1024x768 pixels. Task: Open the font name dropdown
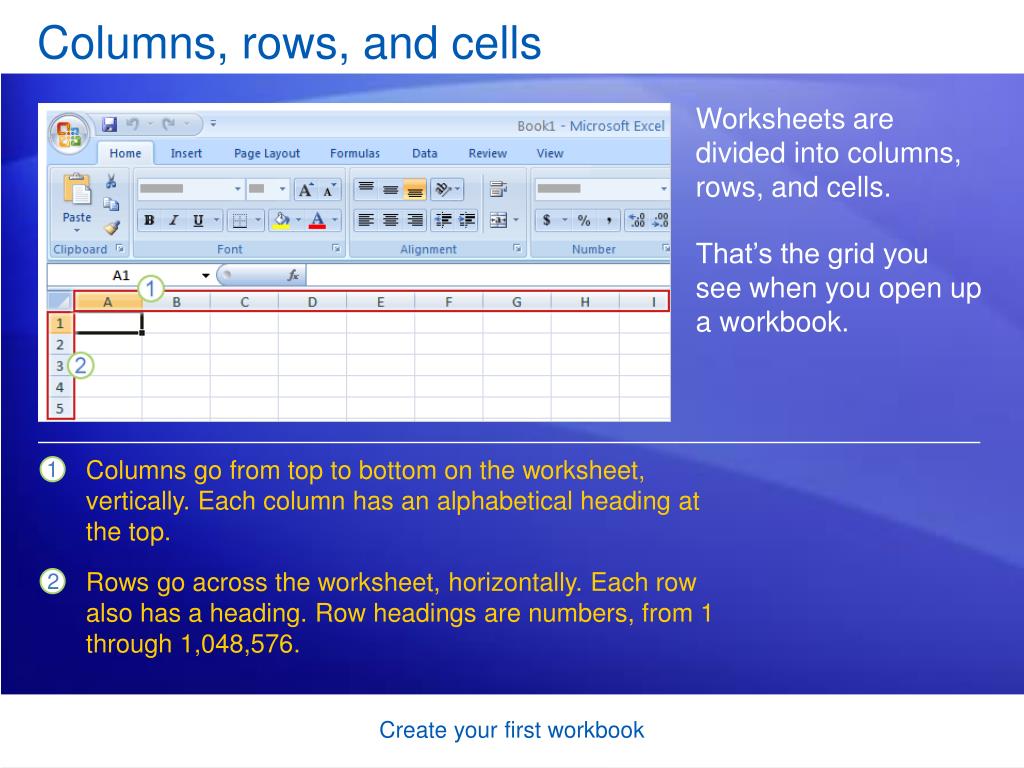click(x=238, y=189)
